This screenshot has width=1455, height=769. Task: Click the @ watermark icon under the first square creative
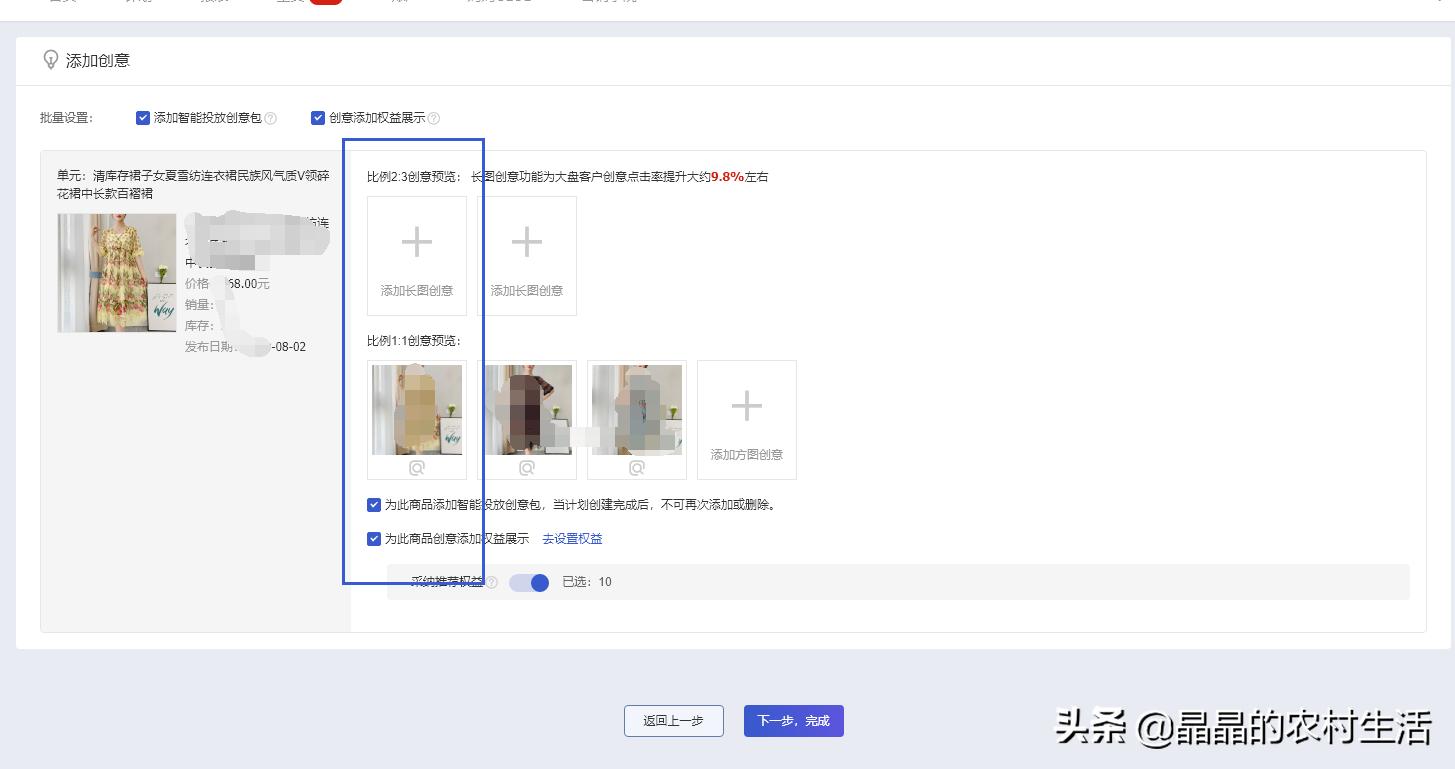(x=416, y=466)
